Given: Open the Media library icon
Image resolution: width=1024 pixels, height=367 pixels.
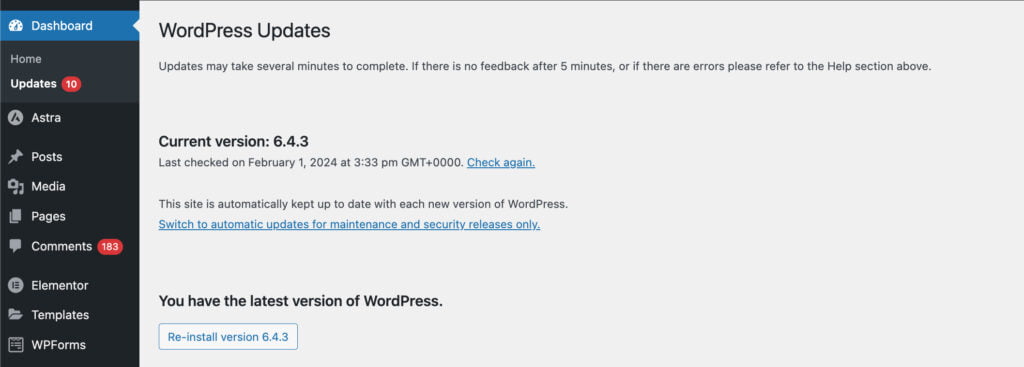Looking at the screenshot, I should 16,187.
